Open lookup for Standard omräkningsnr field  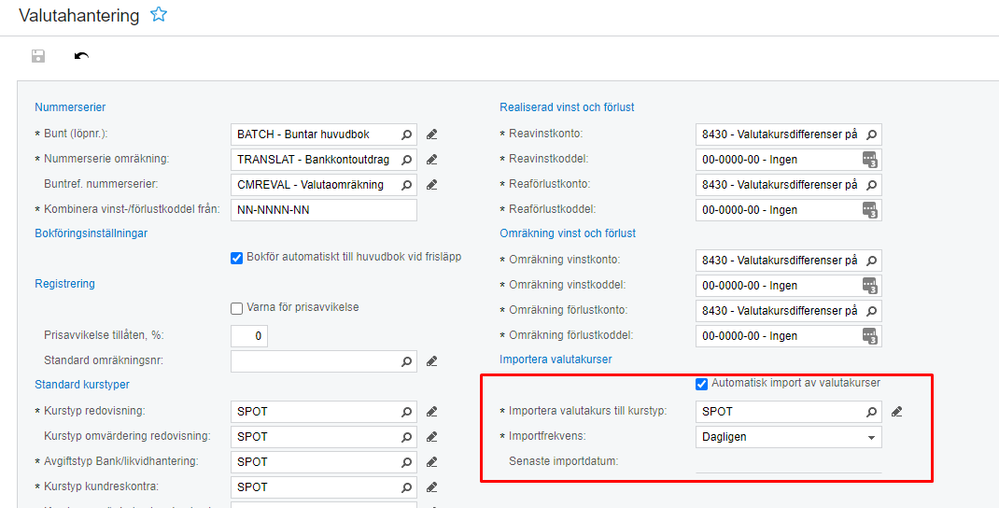coord(407,361)
